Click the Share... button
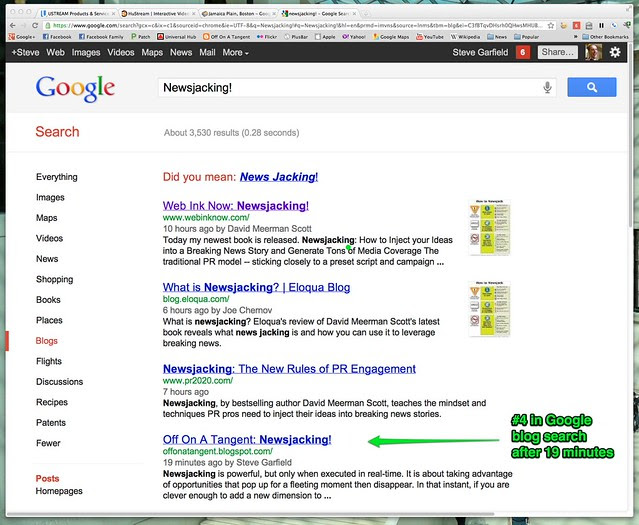 pos(557,52)
